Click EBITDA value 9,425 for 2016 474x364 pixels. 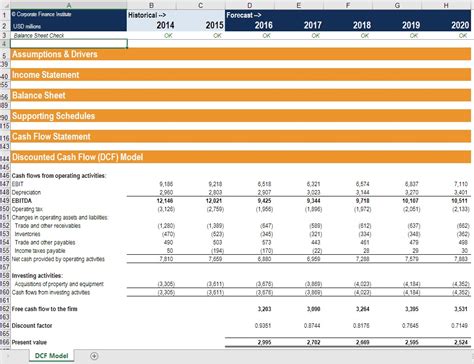click(x=264, y=201)
